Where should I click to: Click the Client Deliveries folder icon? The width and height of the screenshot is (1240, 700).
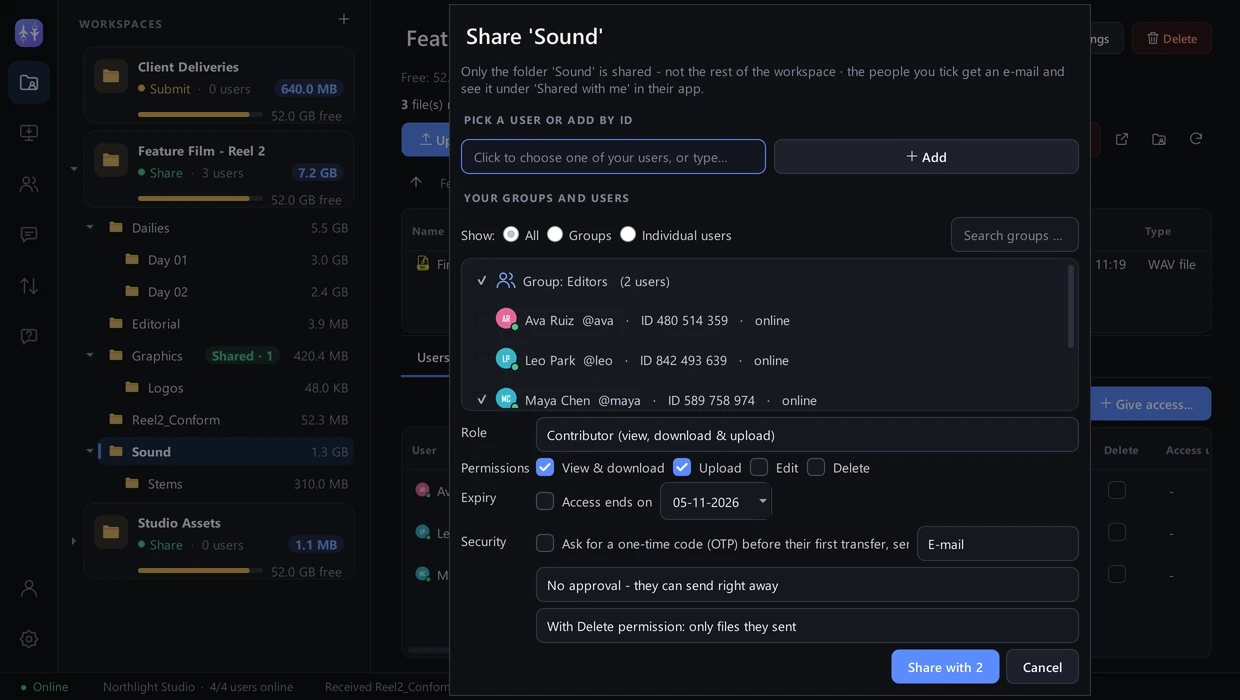[x=111, y=76]
